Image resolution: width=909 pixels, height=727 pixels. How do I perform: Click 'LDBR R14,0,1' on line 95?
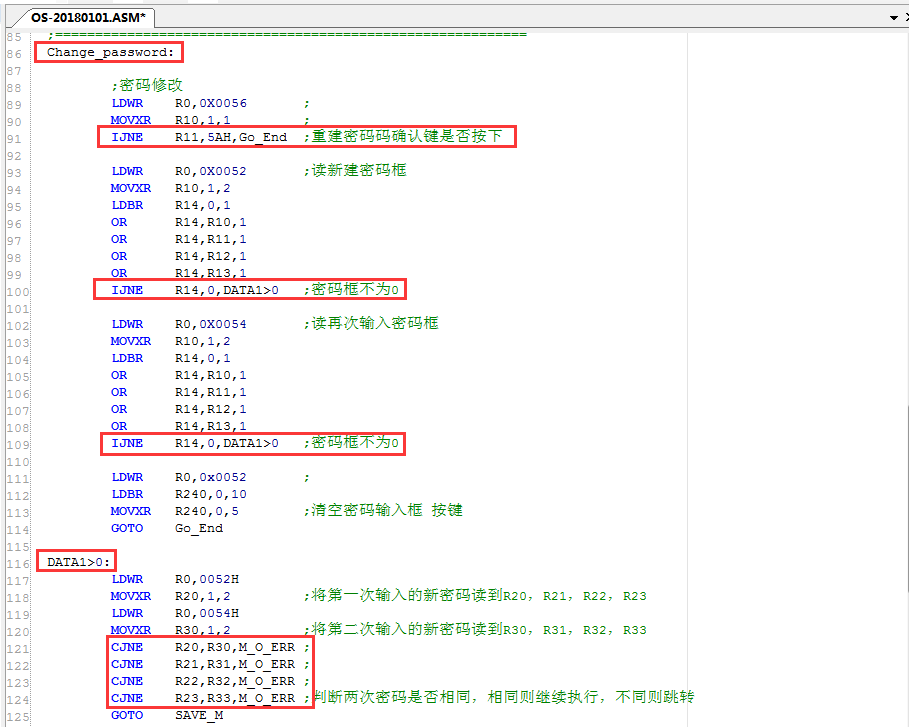pos(171,205)
